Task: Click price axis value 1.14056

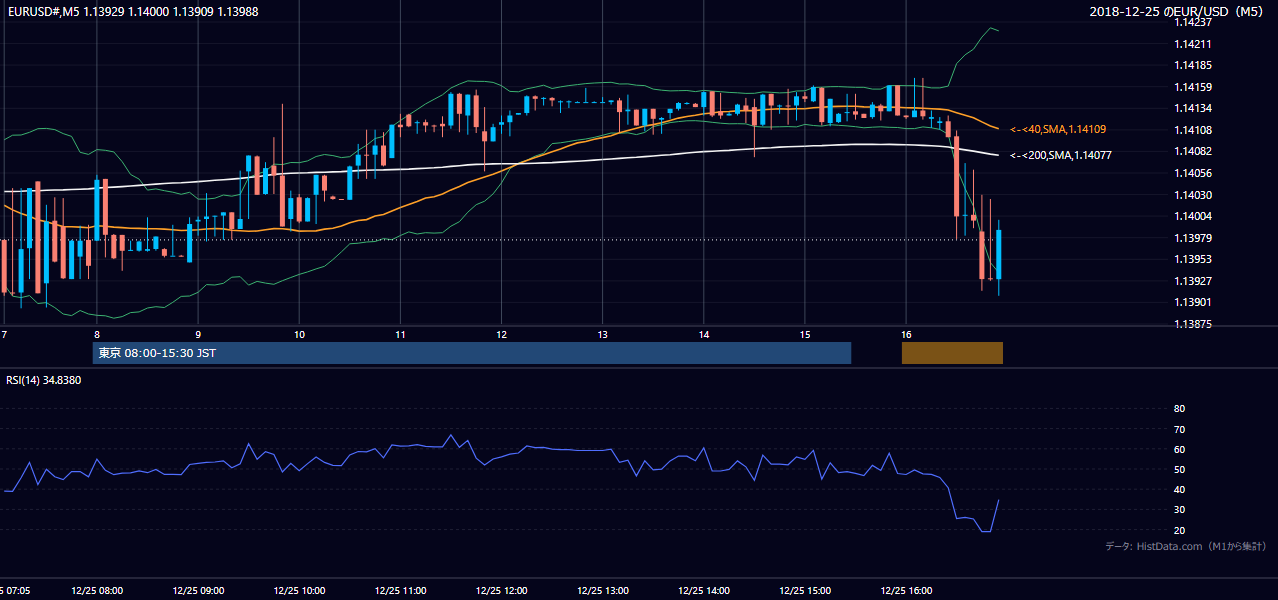Action: point(1193,173)
